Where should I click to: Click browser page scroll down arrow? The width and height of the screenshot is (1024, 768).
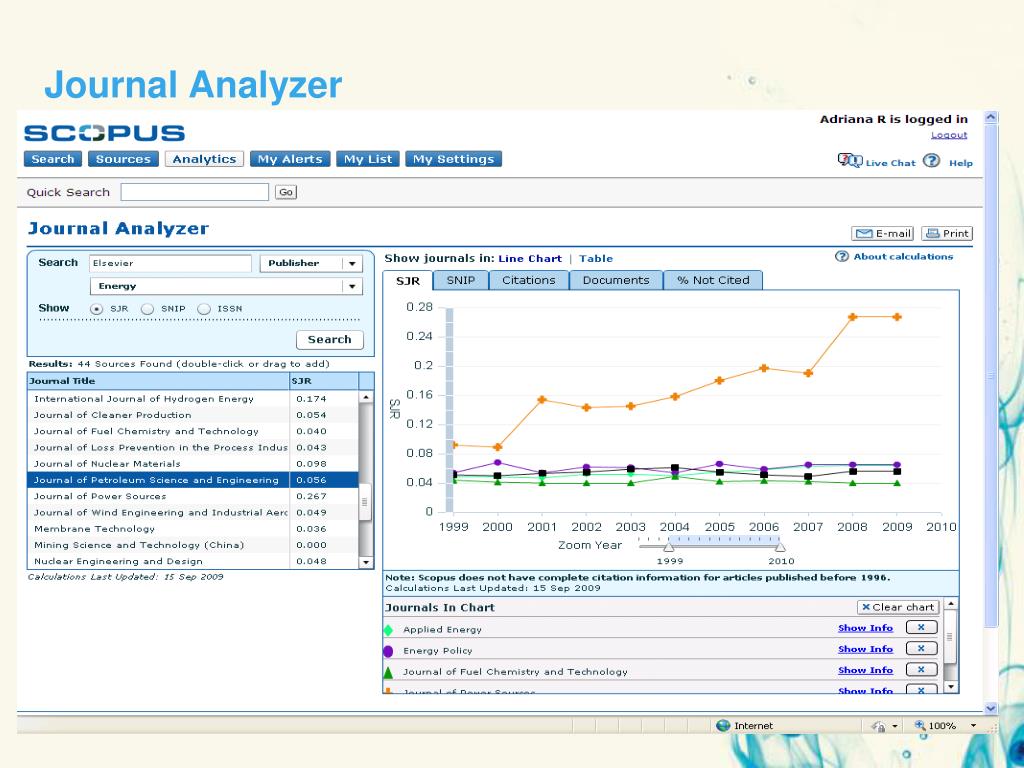coord(991,708)
